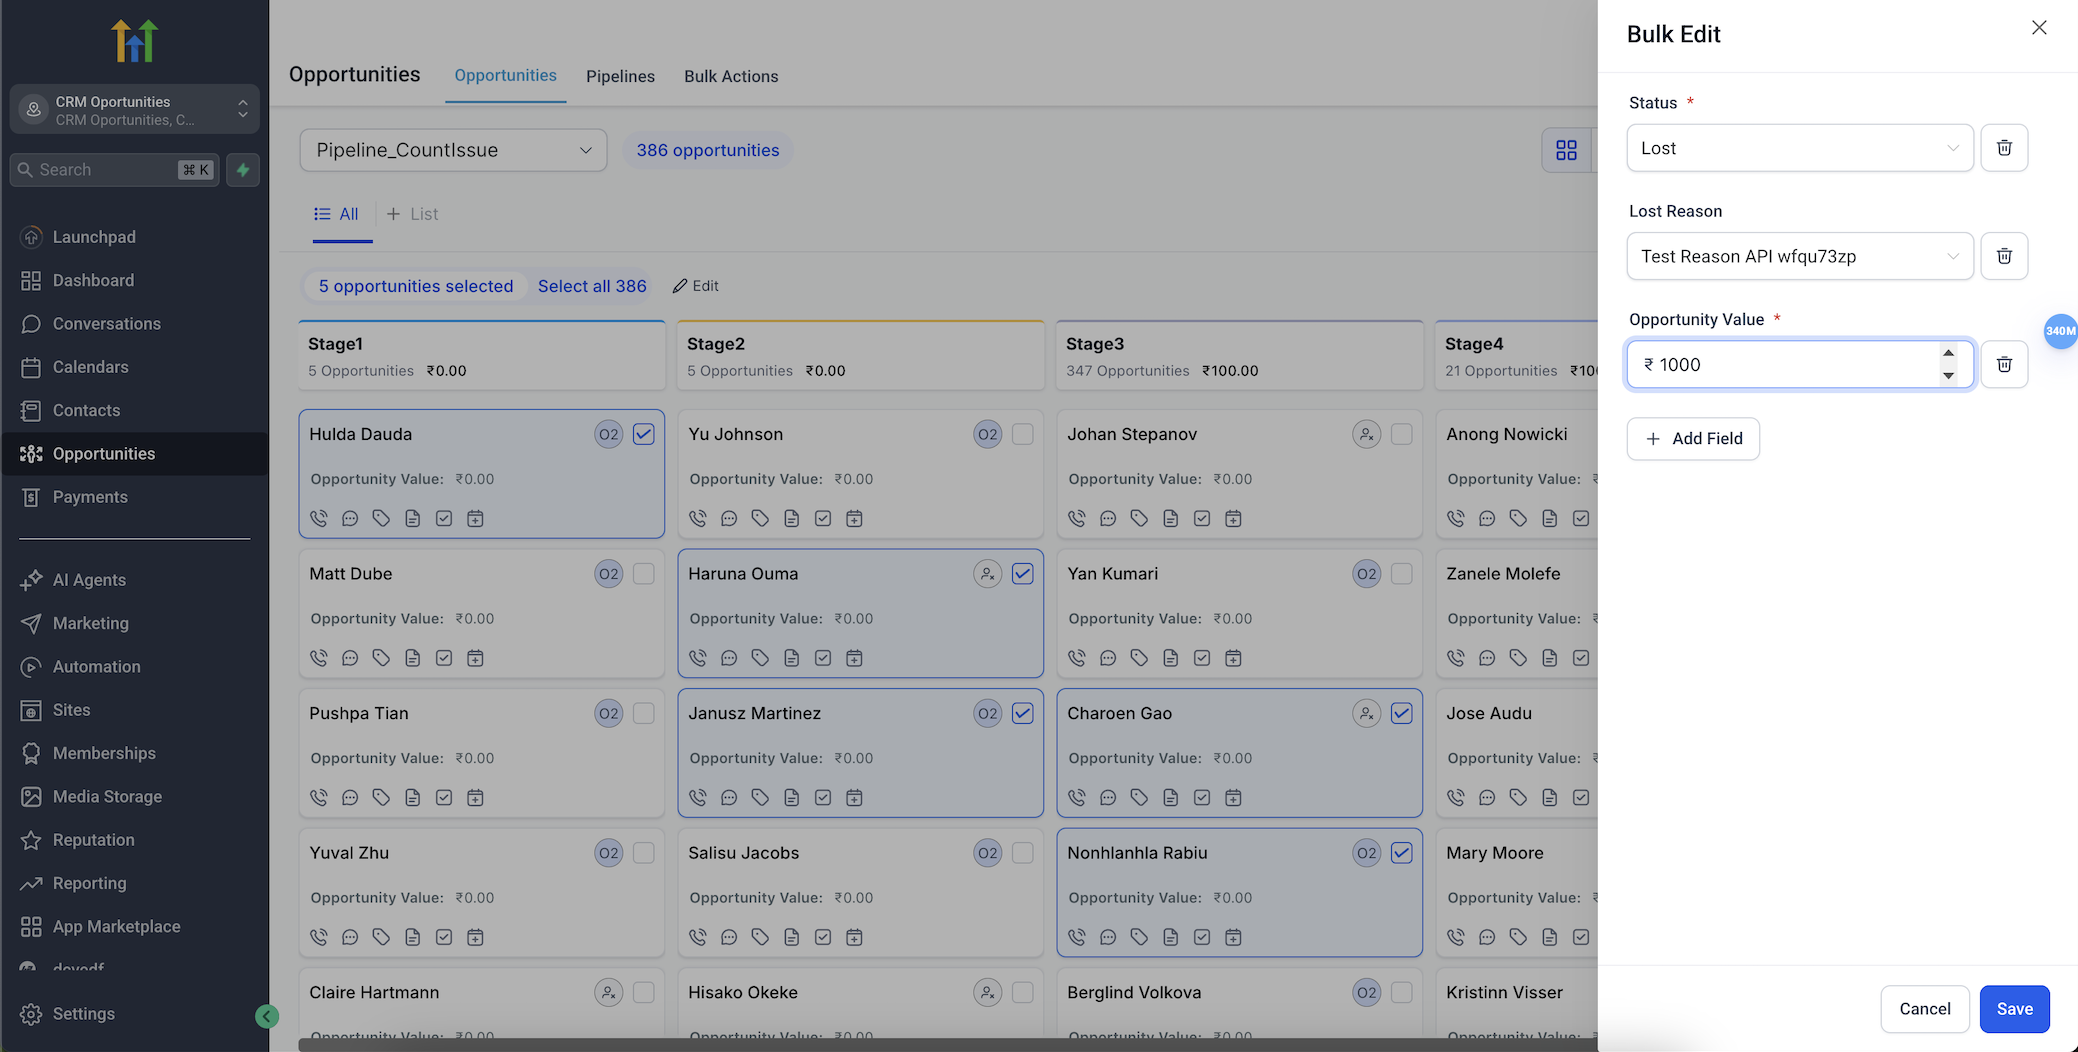The image size is (2078, 1052).
Task: Click Select all 386 link
Action: (592, 286)
